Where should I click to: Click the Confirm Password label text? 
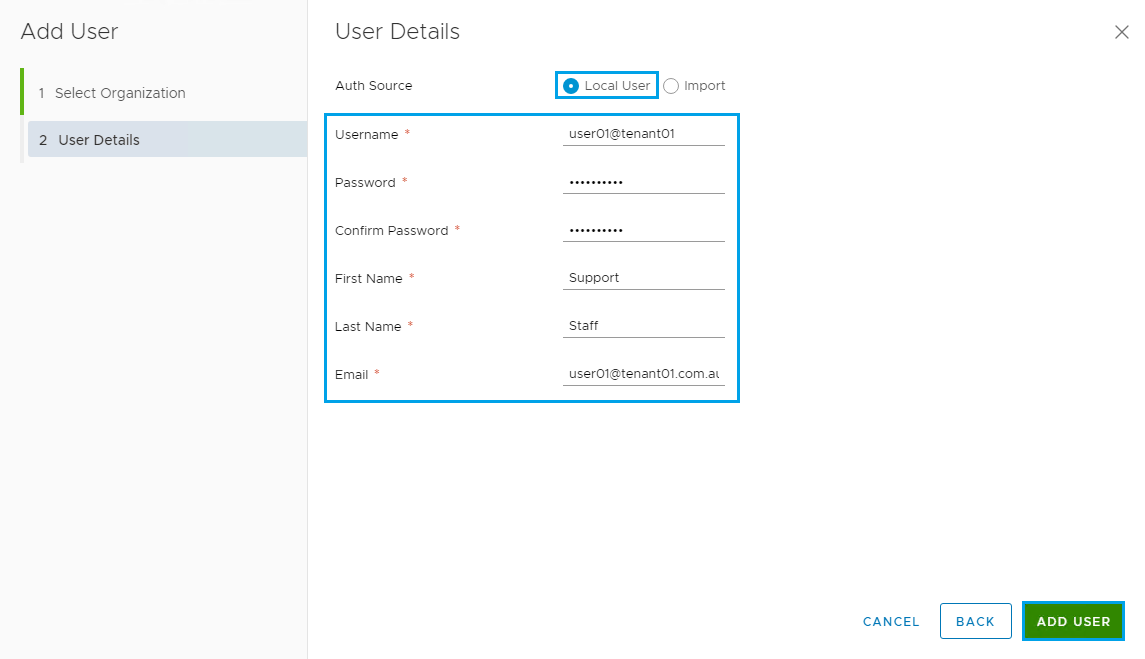[391, 230]
